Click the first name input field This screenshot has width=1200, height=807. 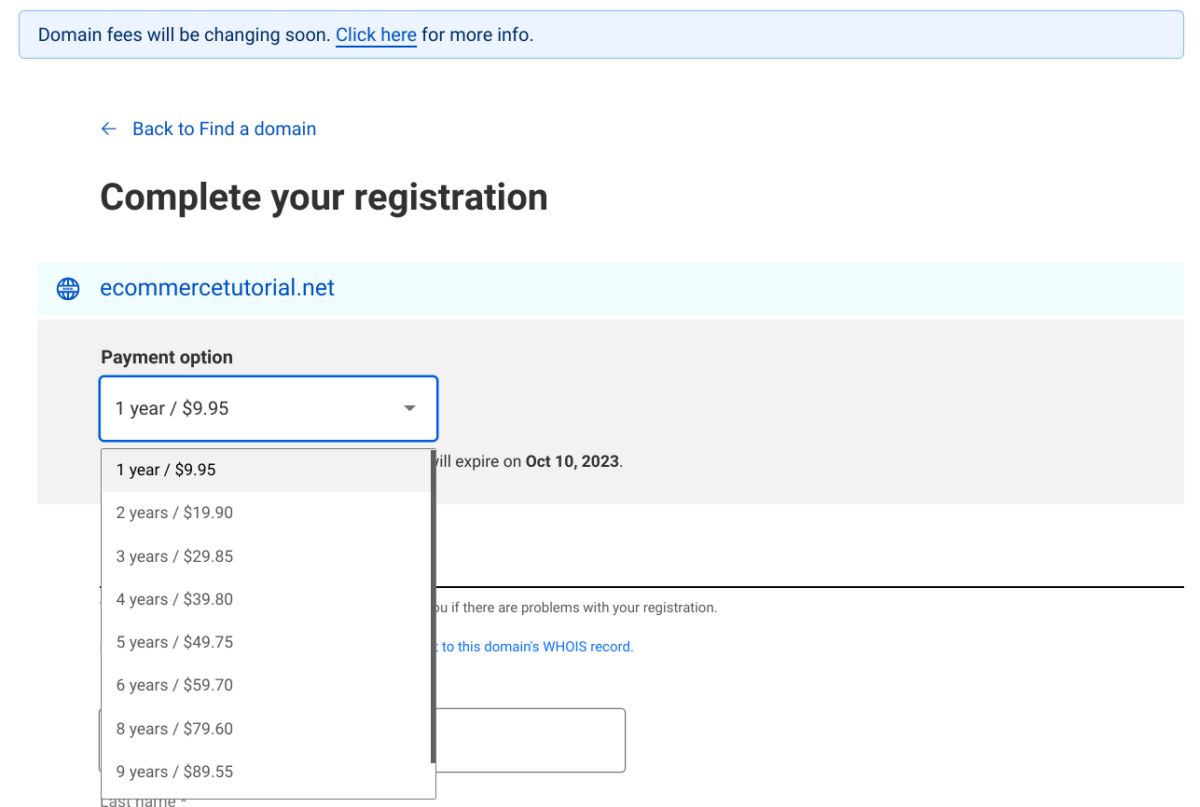tap(530, 740)
